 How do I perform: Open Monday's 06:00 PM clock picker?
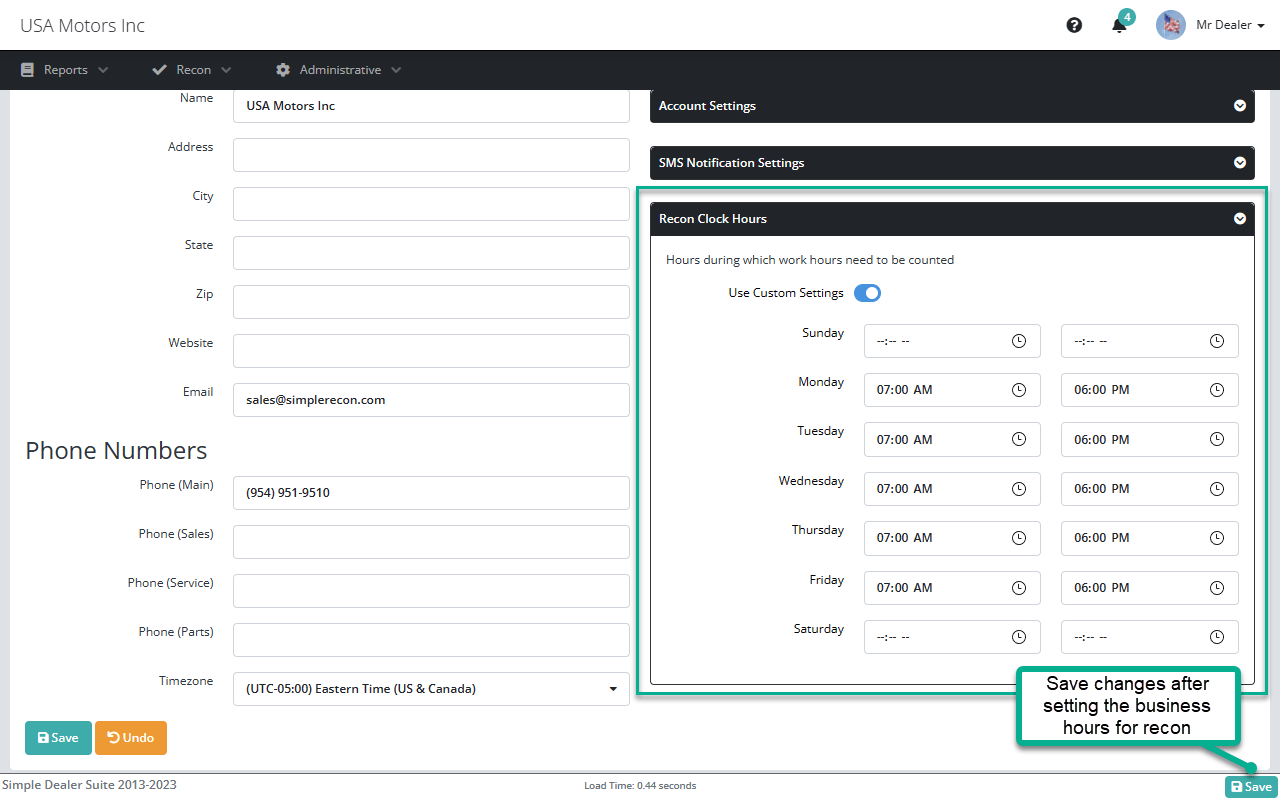pyautogui.click(x=1217, y=390)
